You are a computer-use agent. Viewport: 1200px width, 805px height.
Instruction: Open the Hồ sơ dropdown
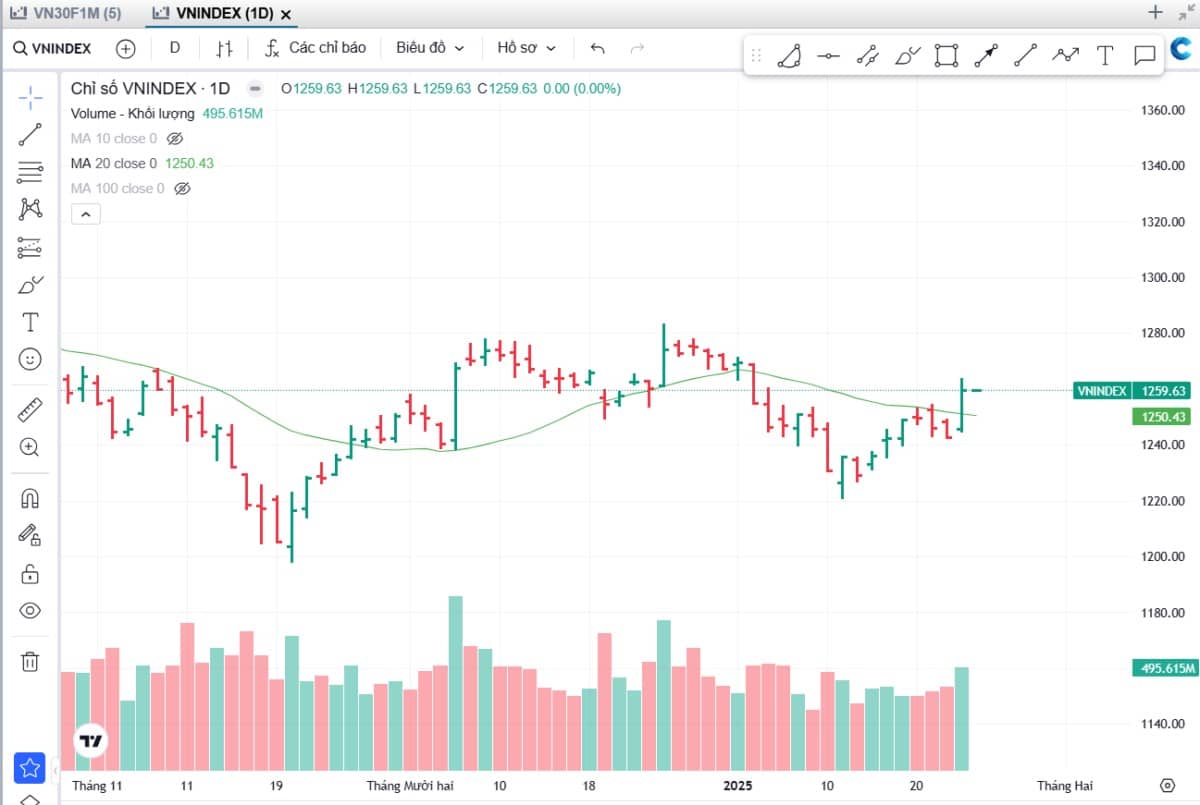(x=526, y=48)
